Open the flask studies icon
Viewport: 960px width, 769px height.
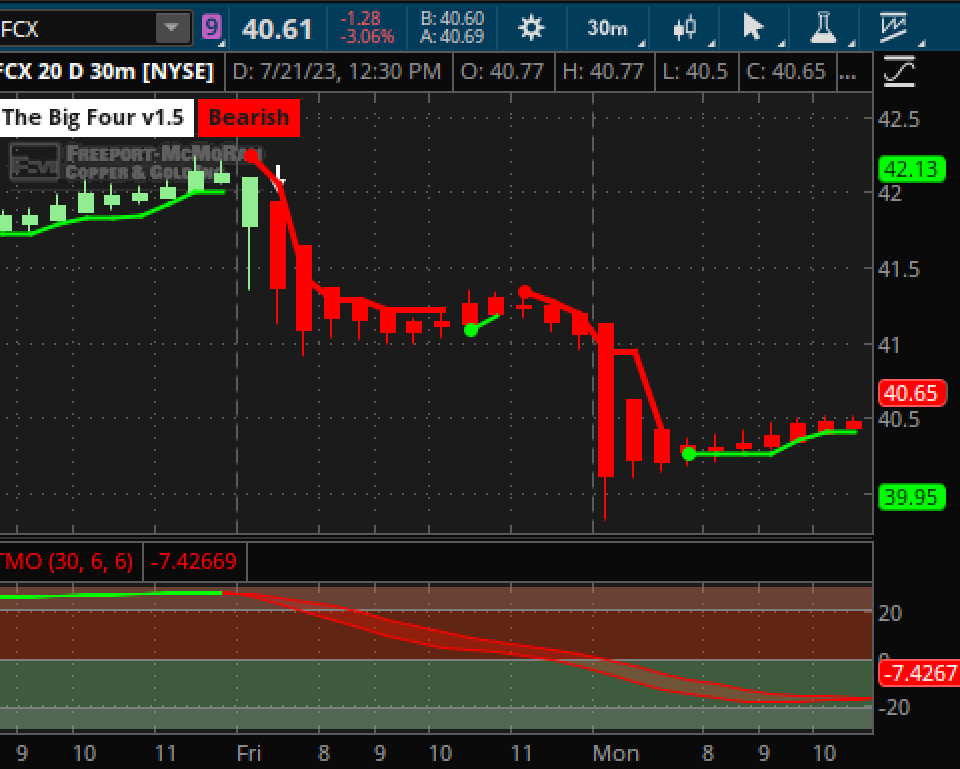click(x=823, y=28)
